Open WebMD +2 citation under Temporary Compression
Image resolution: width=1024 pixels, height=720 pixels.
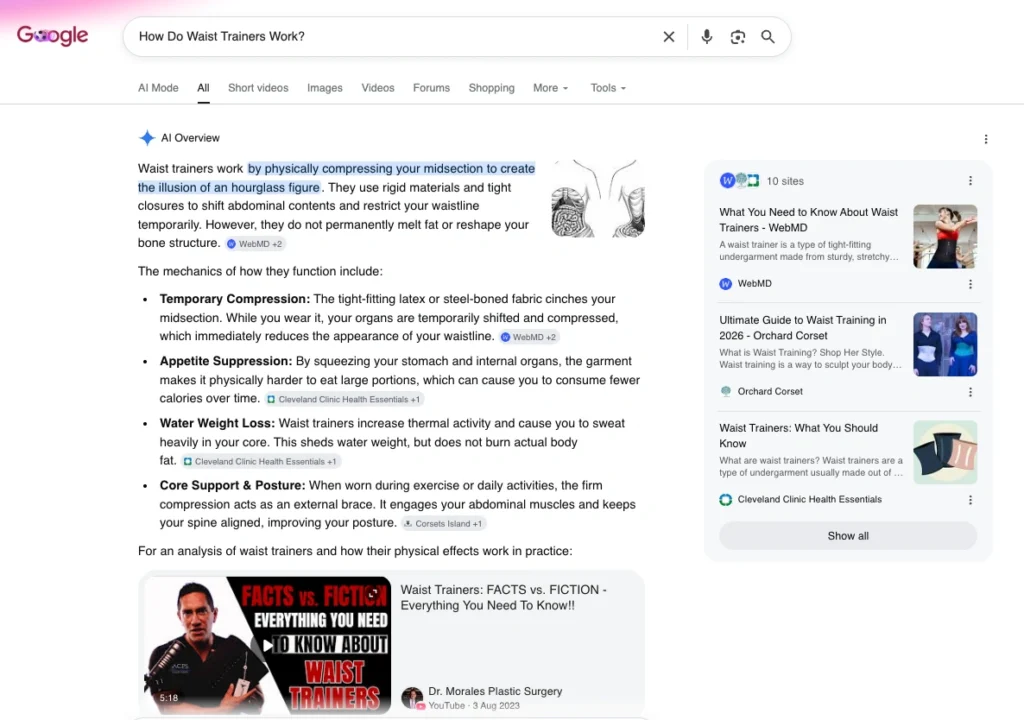click(x=528, y=337)
